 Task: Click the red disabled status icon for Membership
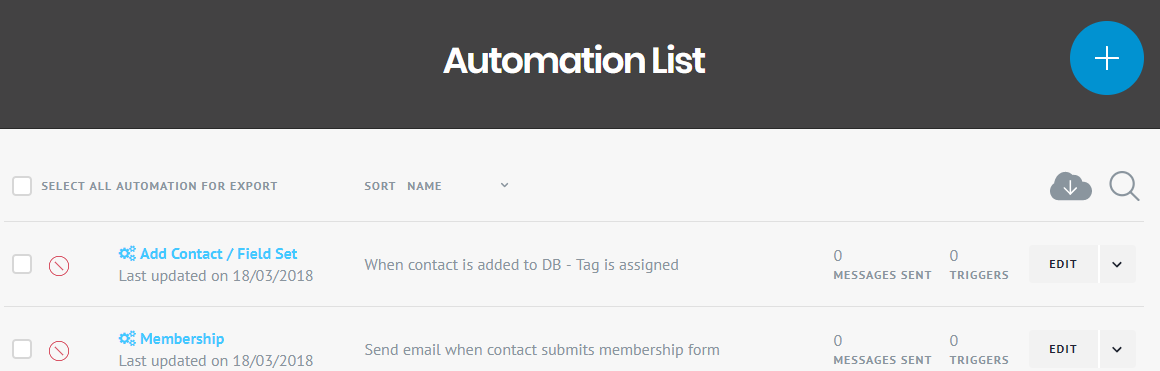(59, 350)
